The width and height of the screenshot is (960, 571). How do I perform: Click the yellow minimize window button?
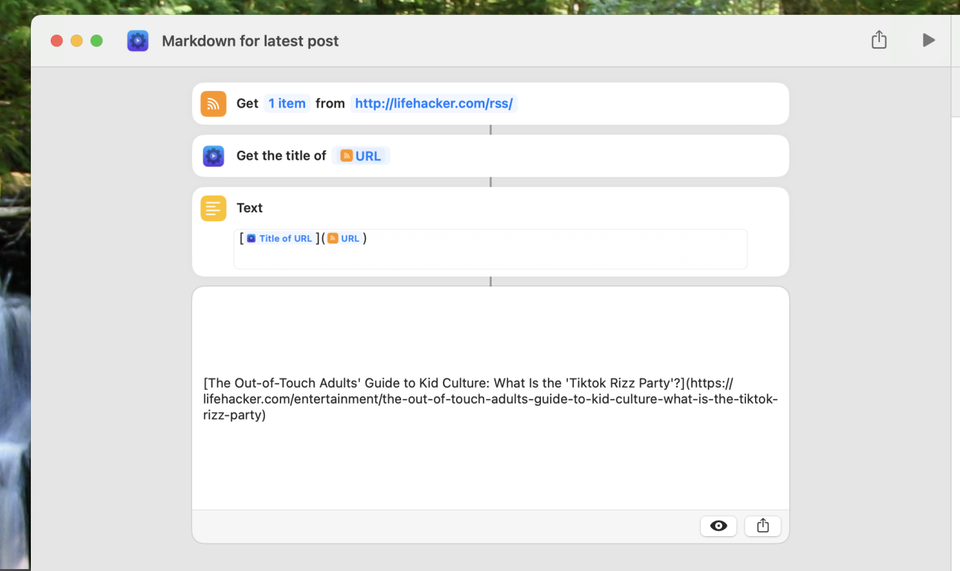pos(77,41)
